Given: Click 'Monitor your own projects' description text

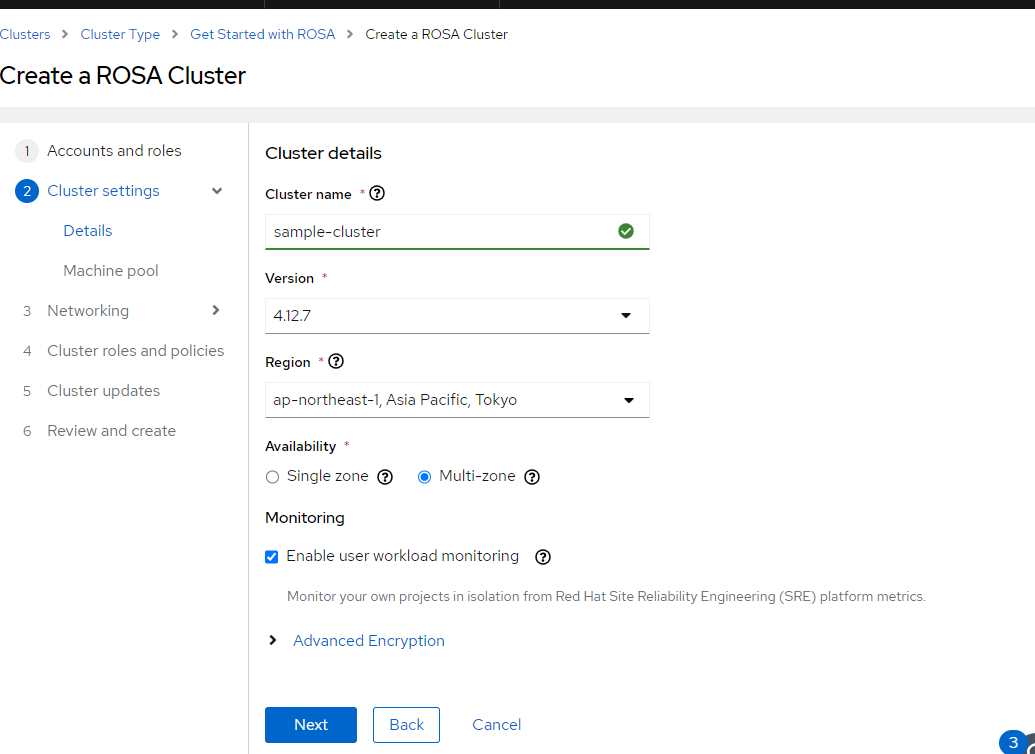Looking at the screenshot, I should pyautogui.click(x=606, y=596).
